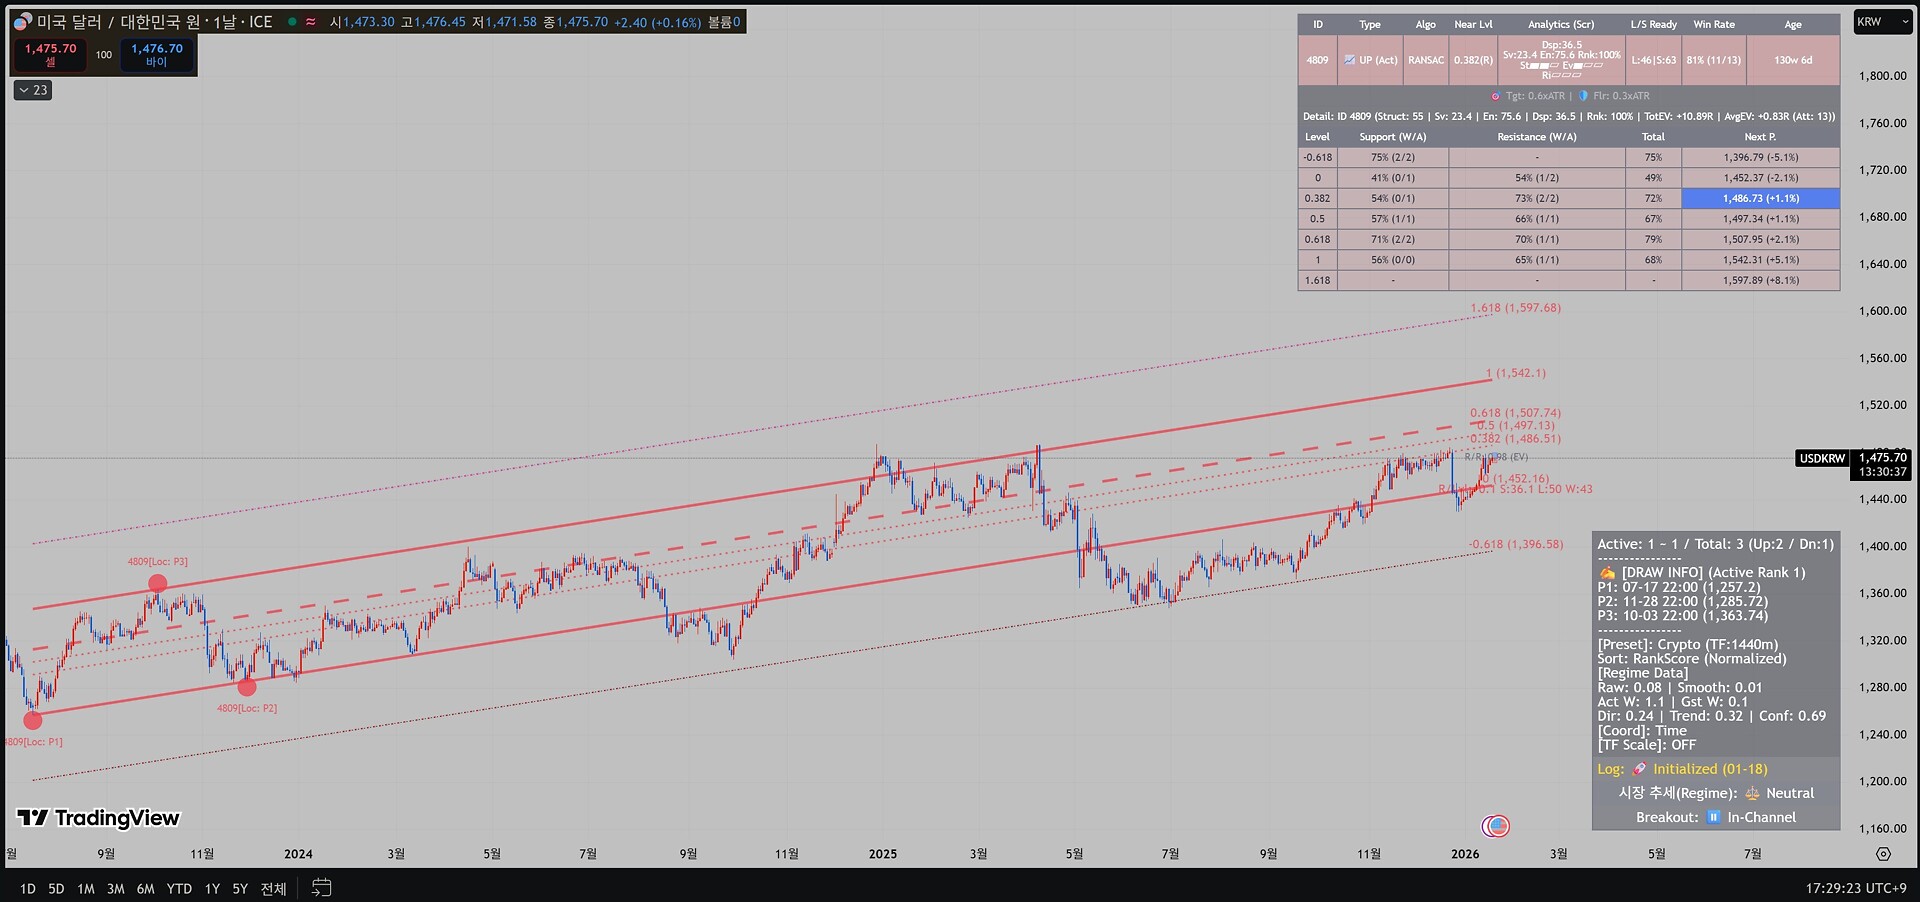Click the '4809[Loc: P3]' annotation label
The width and height of the screenshot is (1920, 902).
[157, 561]
